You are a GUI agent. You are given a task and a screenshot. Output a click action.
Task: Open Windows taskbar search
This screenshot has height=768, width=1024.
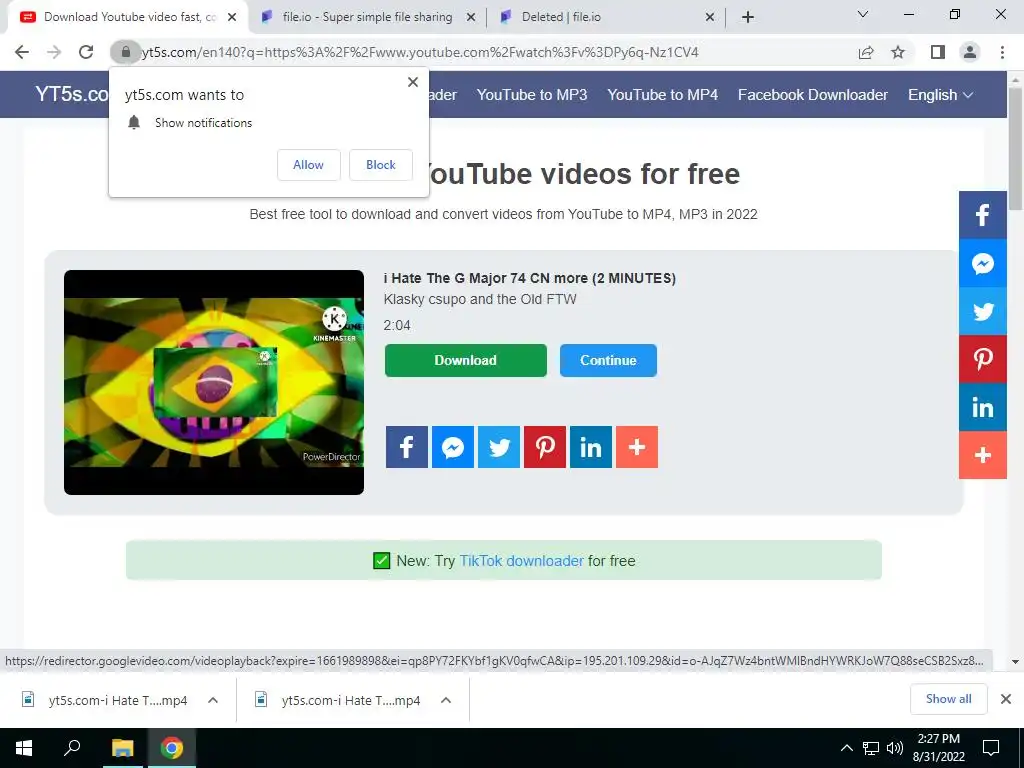click(x=72, y=748)
